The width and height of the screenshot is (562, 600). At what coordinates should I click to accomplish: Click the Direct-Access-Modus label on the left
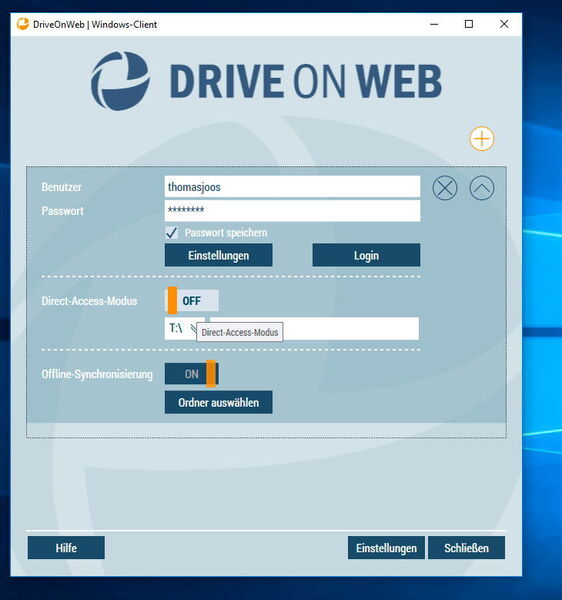(x=89, y=301)
